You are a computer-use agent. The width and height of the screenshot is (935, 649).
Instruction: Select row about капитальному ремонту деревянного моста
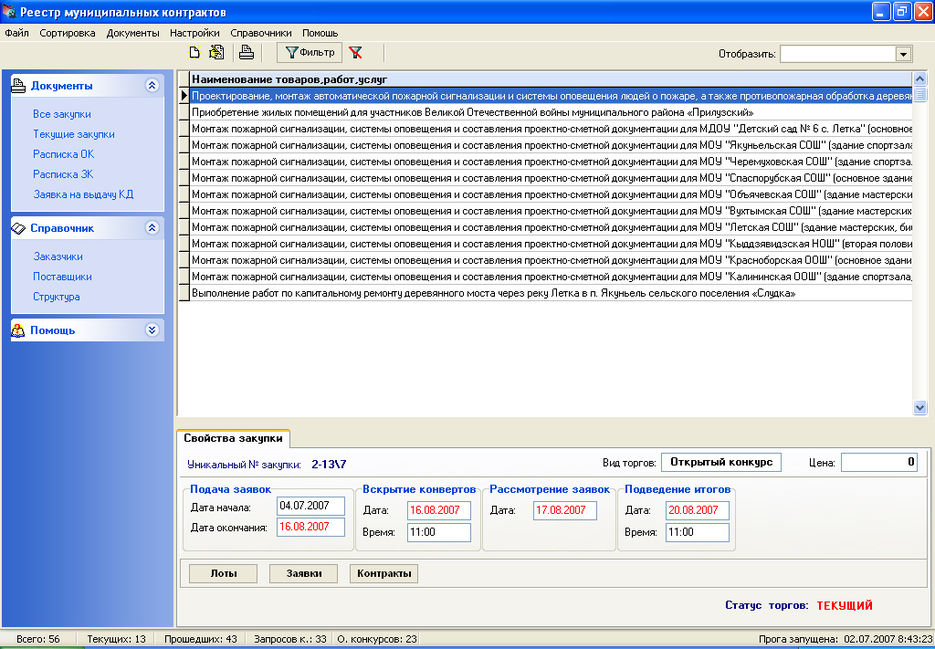[551, 293]
